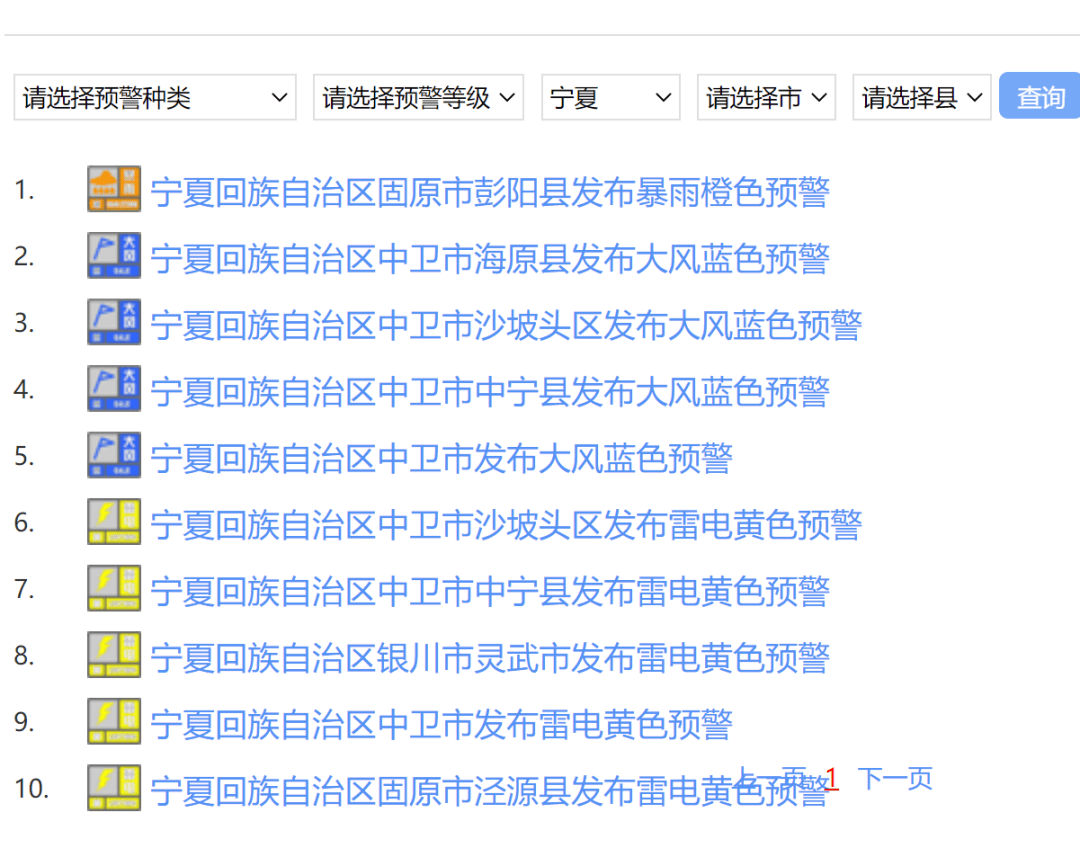The image size is (1080, 857).
Task: Click the gale icon on the Zhongwei City warning row
Action: coord(113,454)
